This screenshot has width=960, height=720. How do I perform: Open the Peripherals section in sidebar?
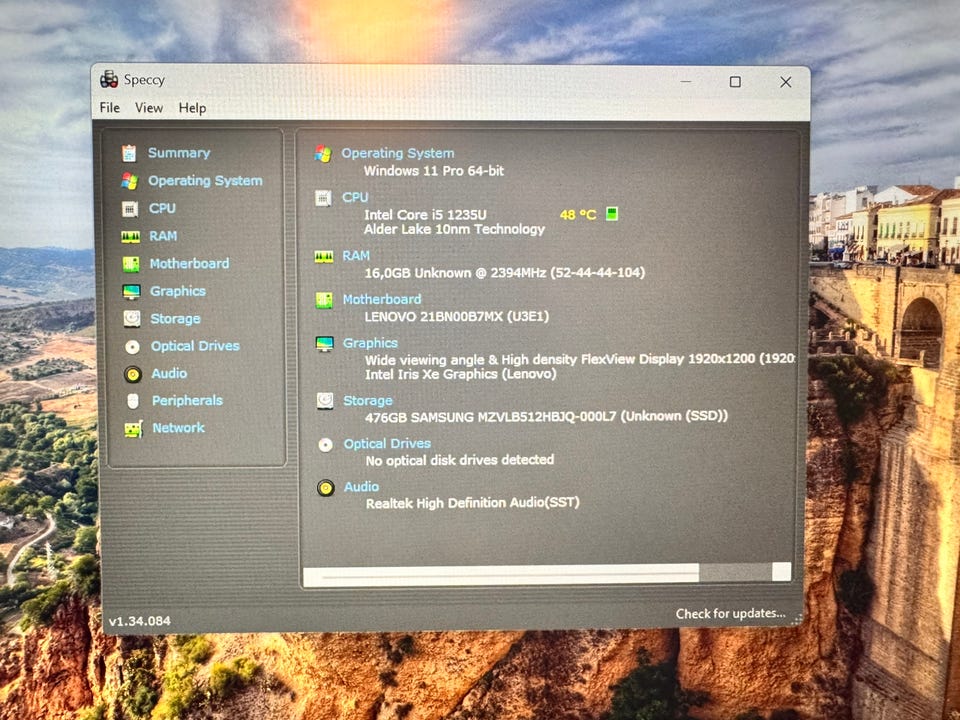click(187, 400)
